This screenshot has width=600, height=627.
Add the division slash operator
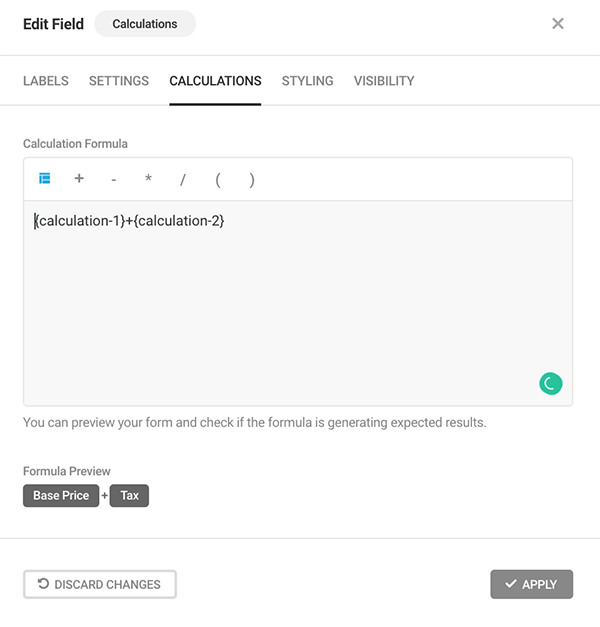(x=183, y=180)
